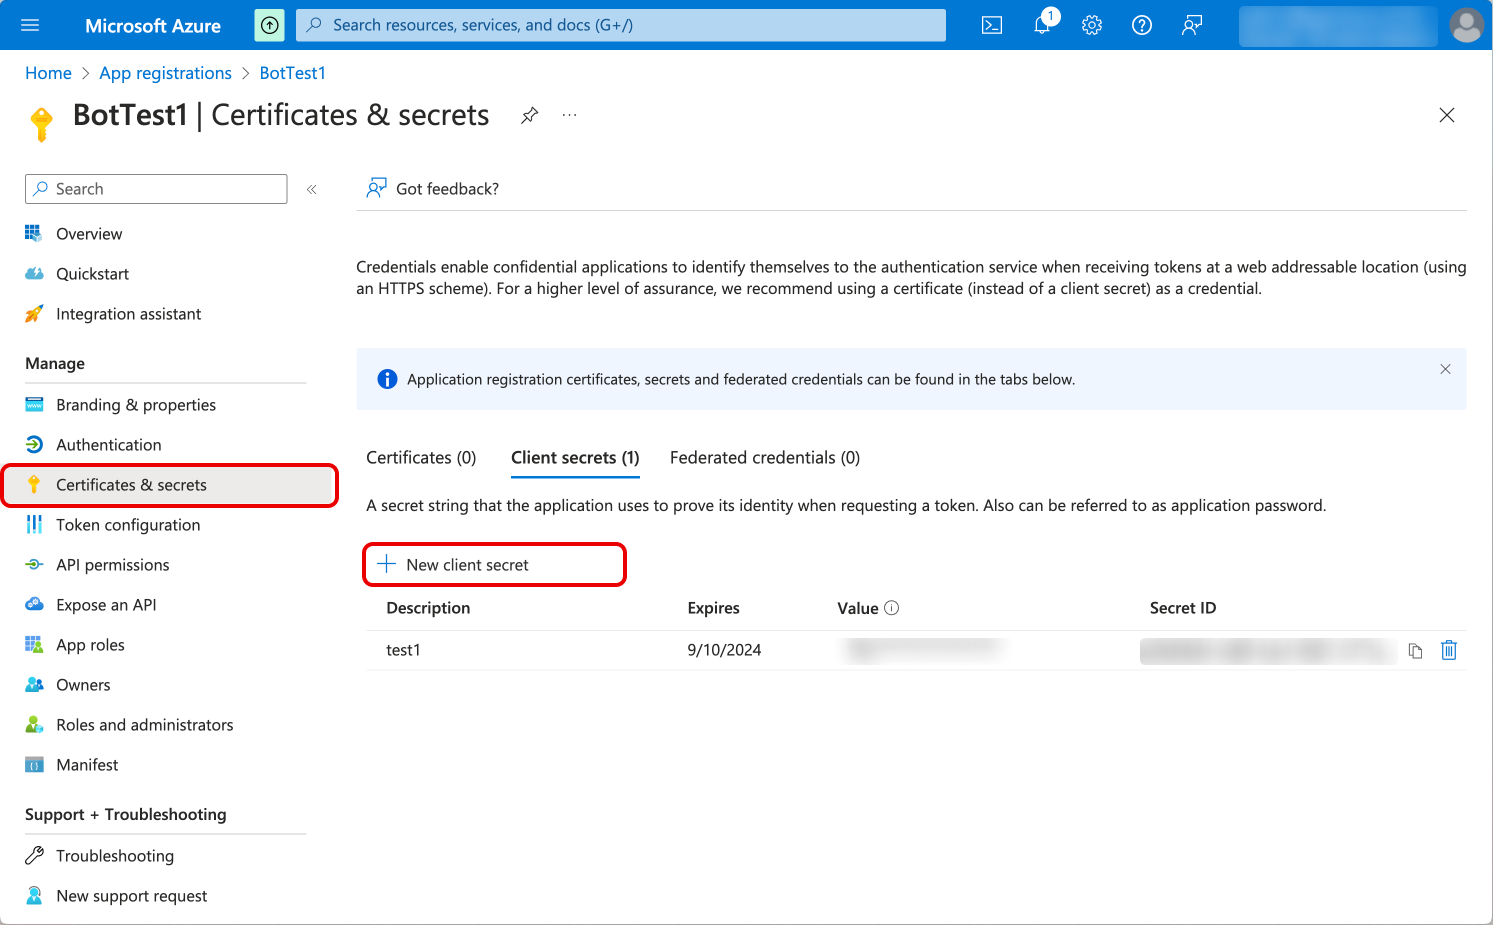
Task: Select Certificates & secrets in sidebar
Action: coord(169,485)
